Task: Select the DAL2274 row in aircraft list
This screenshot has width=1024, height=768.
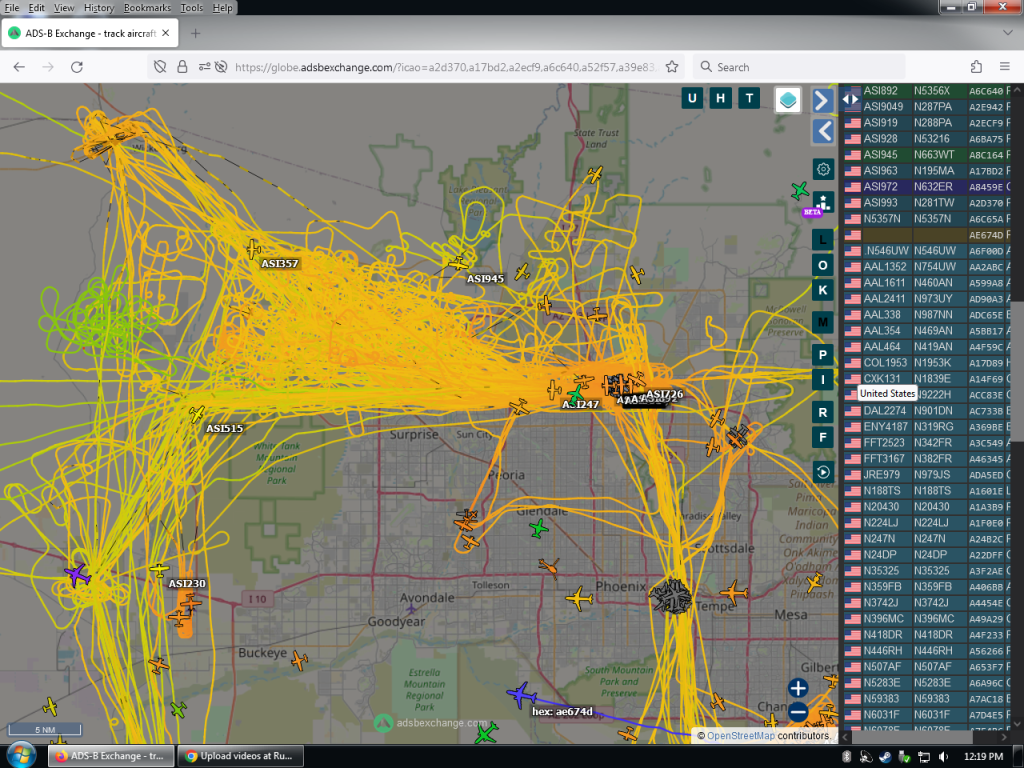Action: (927, 411)
